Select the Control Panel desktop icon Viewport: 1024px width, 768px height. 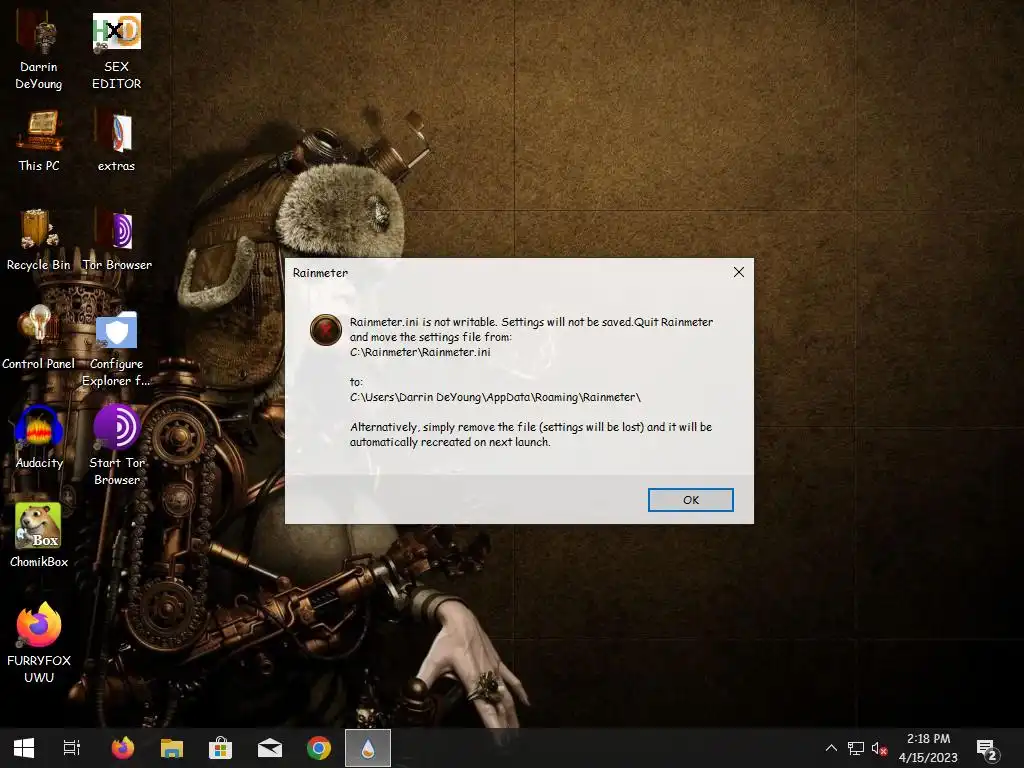point(39,338)
